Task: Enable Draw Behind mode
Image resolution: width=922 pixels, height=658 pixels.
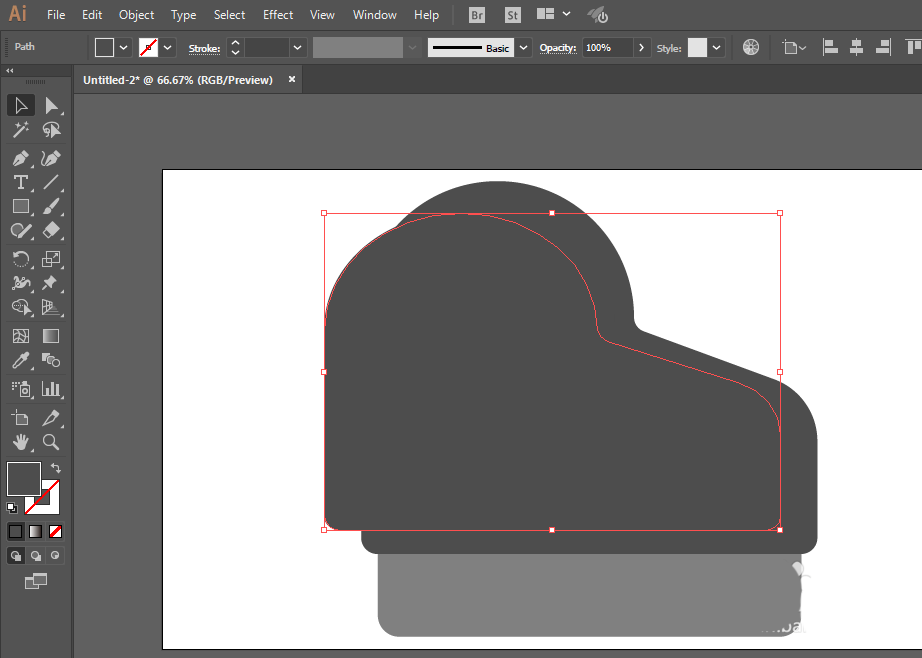Action: pyautogui.click(x=35, y=555)
